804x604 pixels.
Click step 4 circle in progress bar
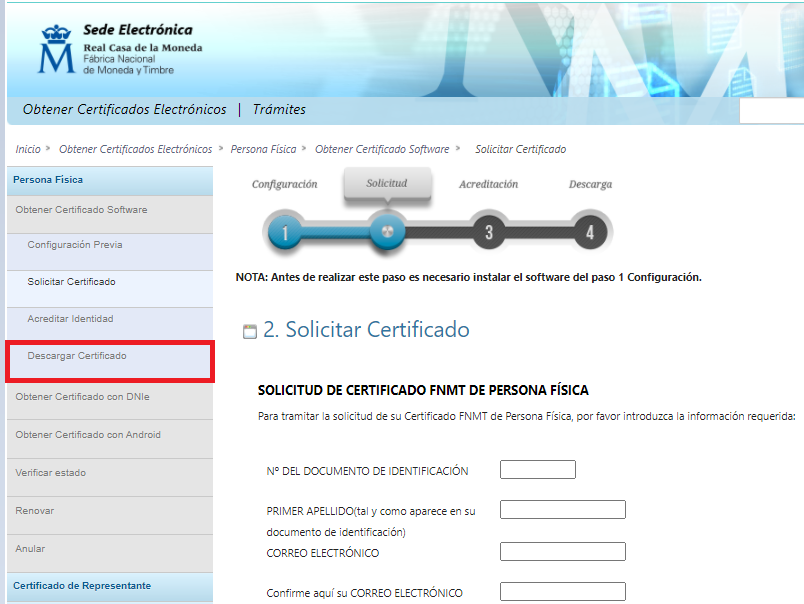click(x=590, y=232)
